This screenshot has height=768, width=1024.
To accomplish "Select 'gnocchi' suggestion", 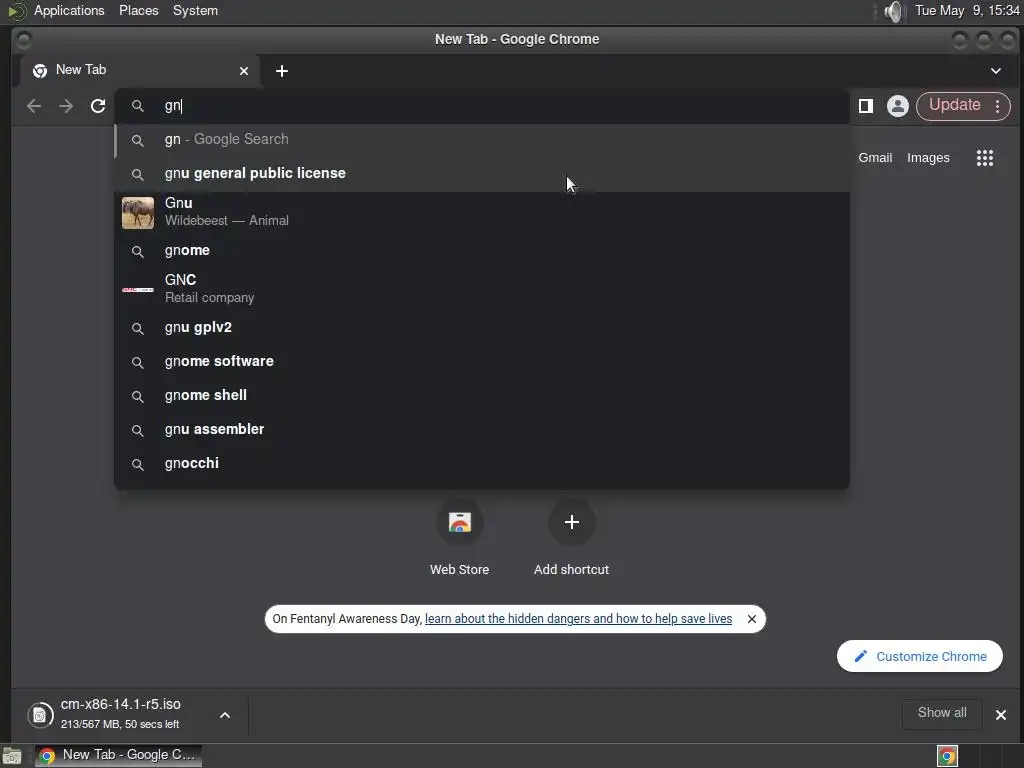I will [x=482, y=464].
